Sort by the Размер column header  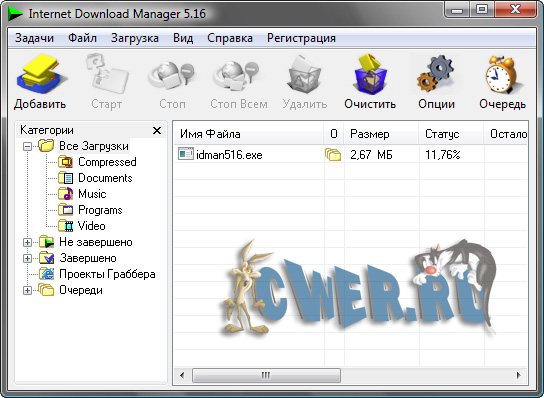pos(381,134)
